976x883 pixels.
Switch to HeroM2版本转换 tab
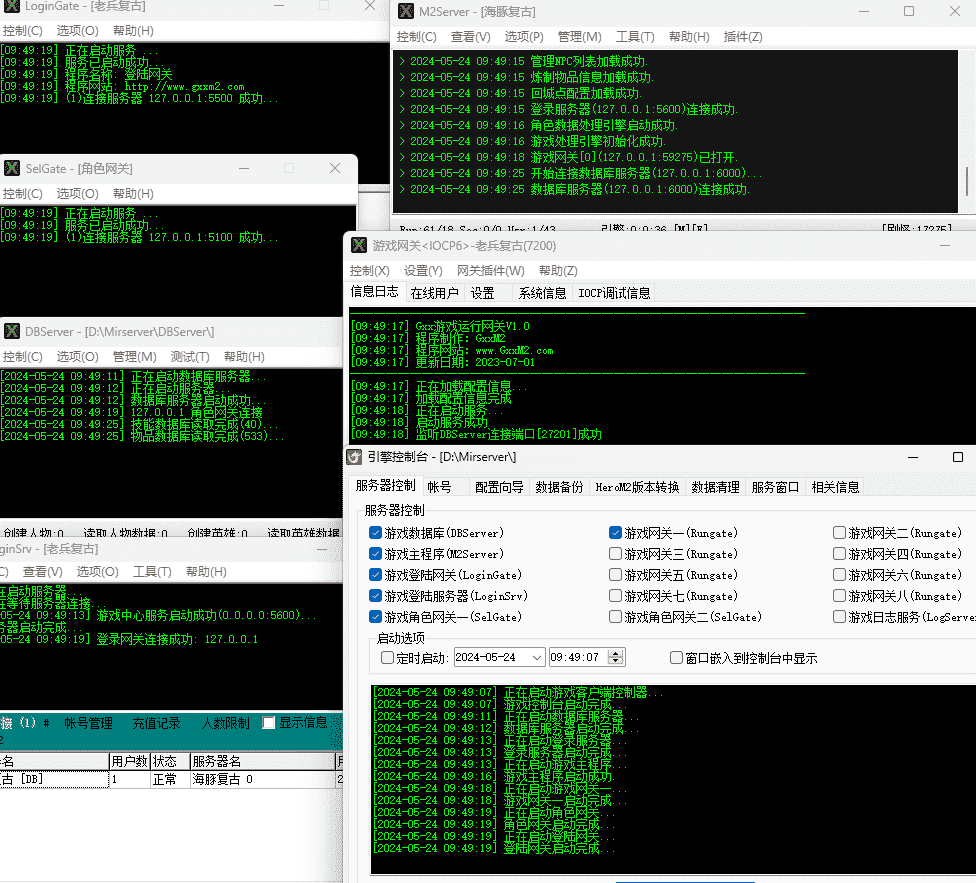[x=637, y=487]
